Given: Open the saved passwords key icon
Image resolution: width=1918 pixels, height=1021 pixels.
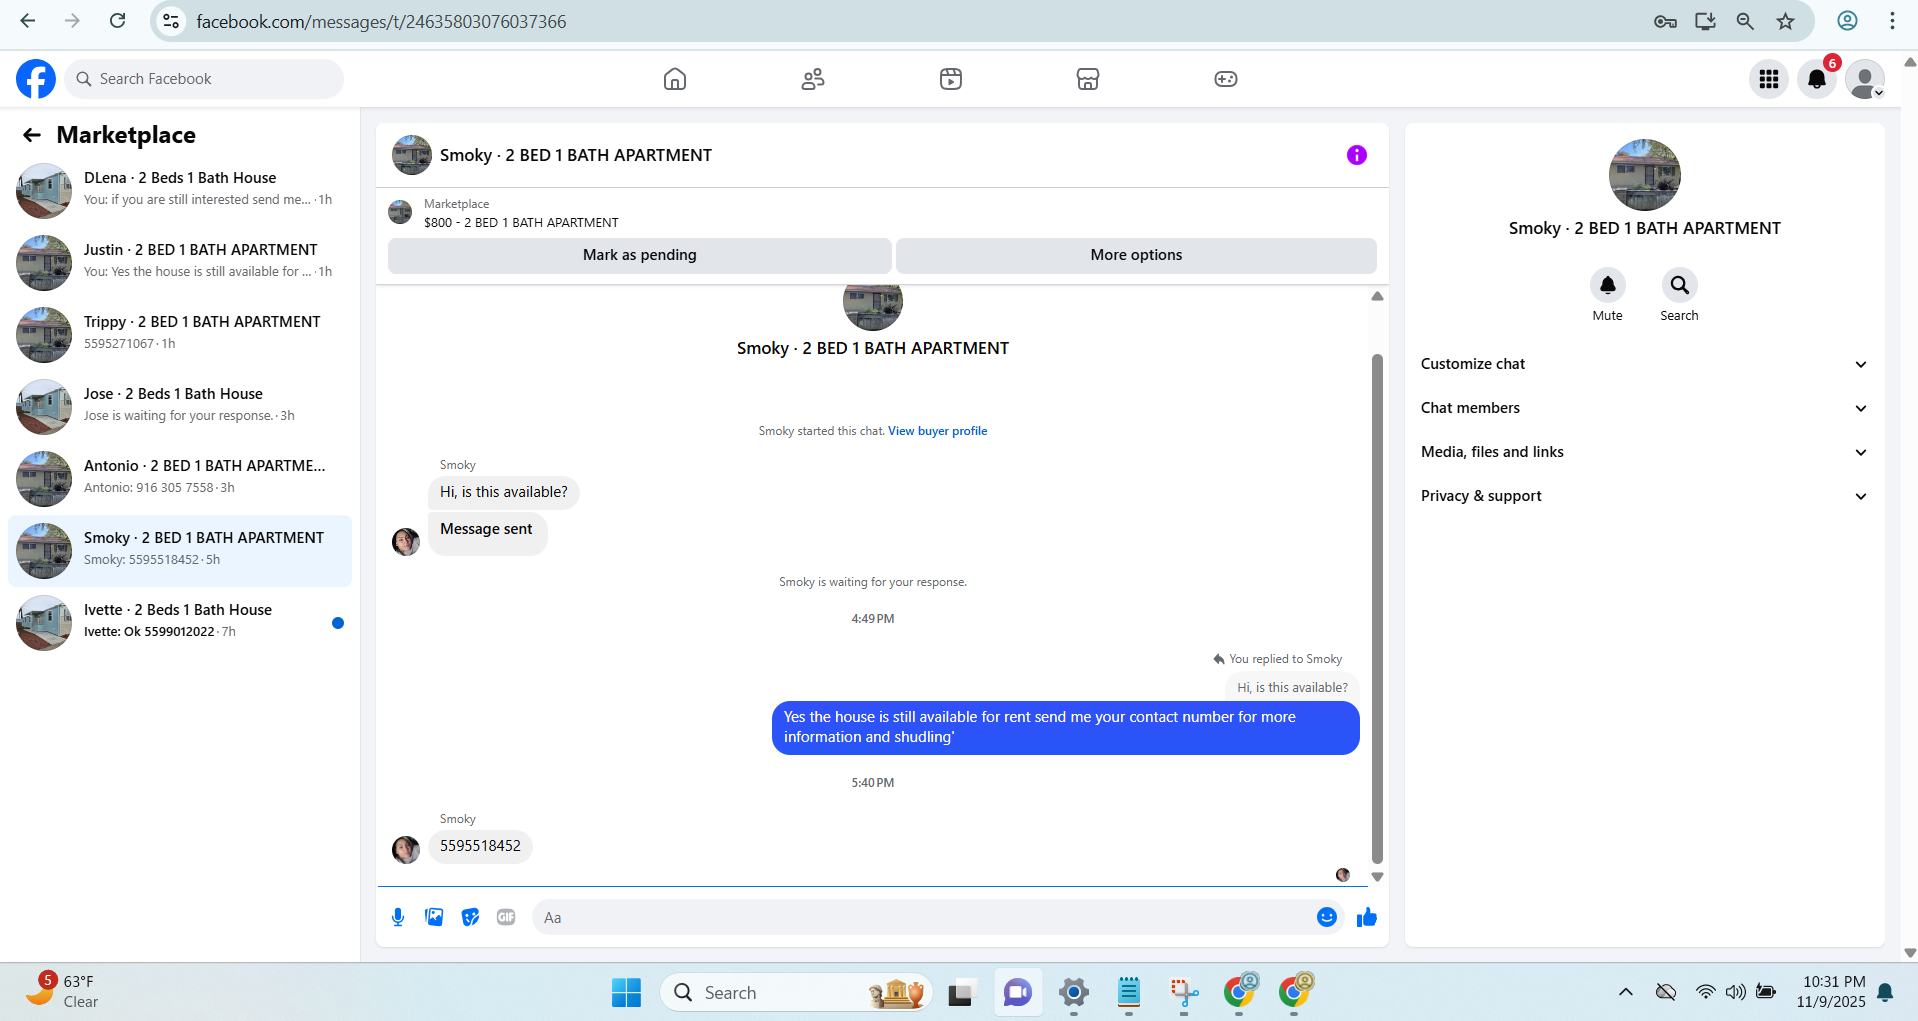Looking at the screenshot, I should [1665, 21].
